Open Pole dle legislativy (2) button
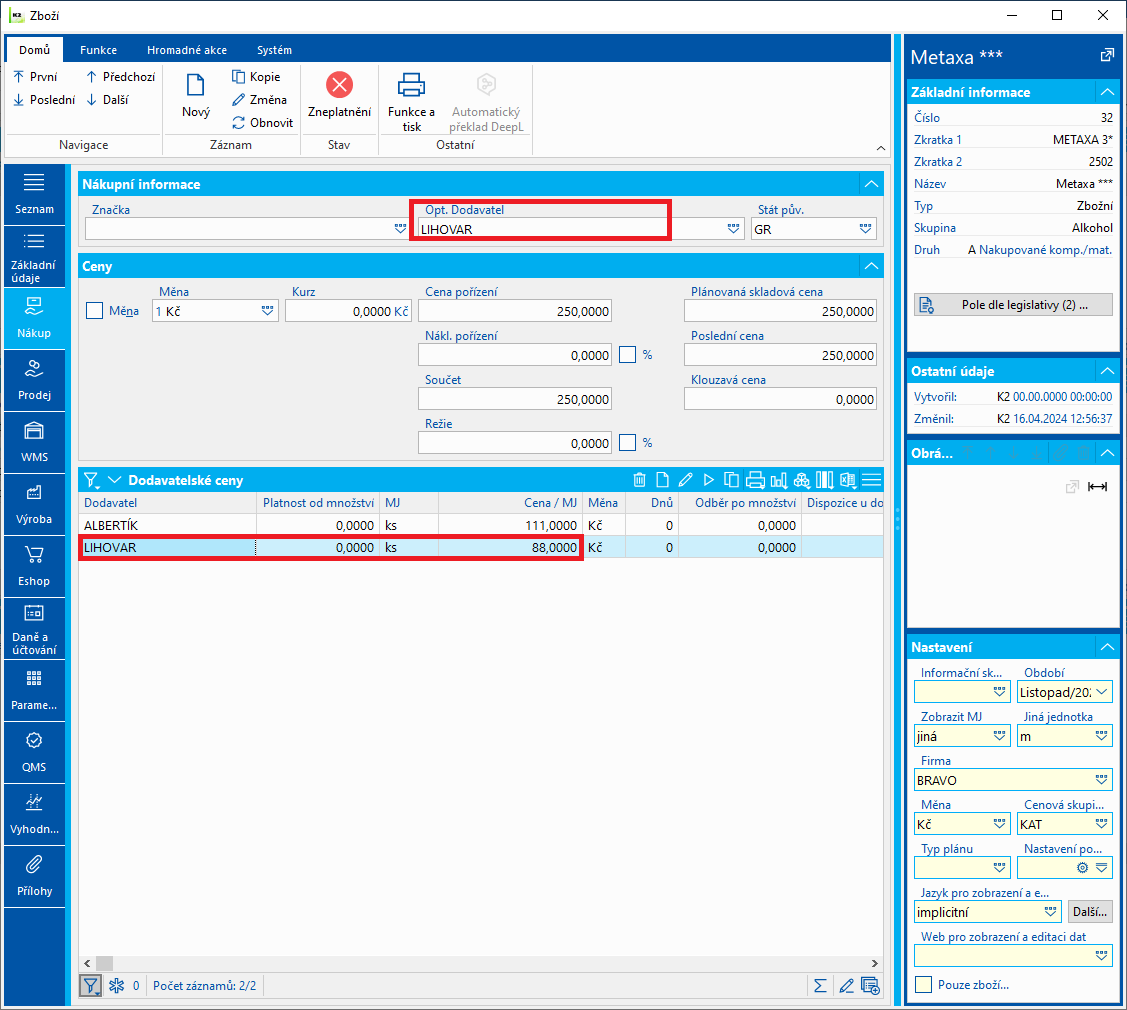This screenshot has width=1127, height=1010. (1013, 305)
